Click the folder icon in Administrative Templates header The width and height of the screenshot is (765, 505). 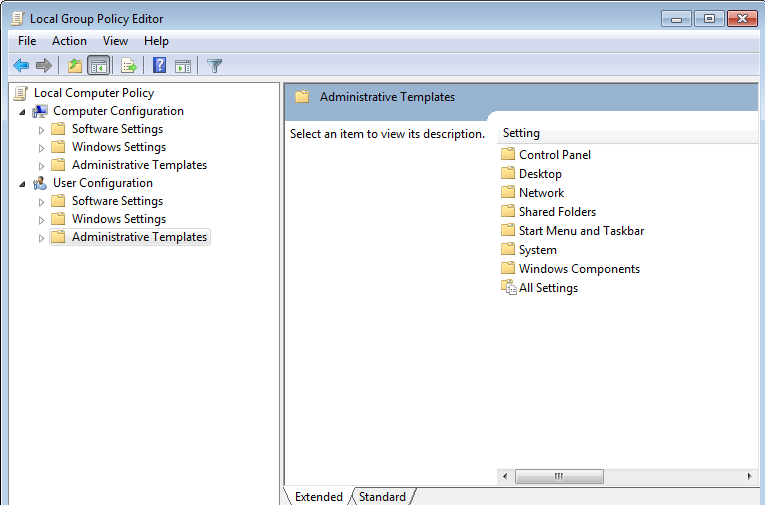[302, 97]
